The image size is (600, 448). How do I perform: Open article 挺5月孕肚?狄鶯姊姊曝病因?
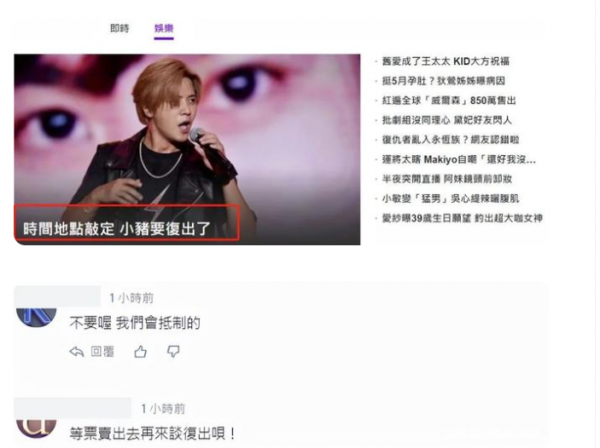tap(443, 81)
